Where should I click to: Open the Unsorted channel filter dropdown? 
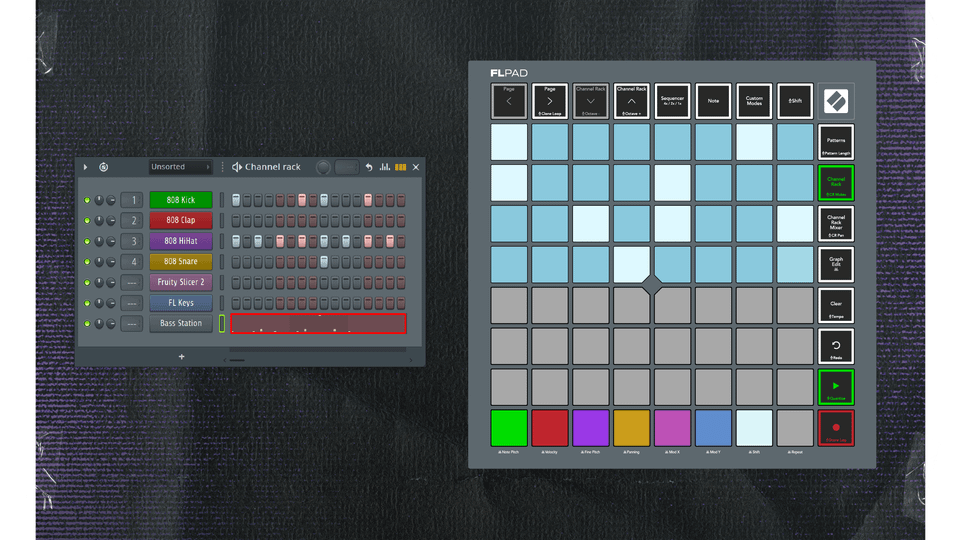(180, 167)
